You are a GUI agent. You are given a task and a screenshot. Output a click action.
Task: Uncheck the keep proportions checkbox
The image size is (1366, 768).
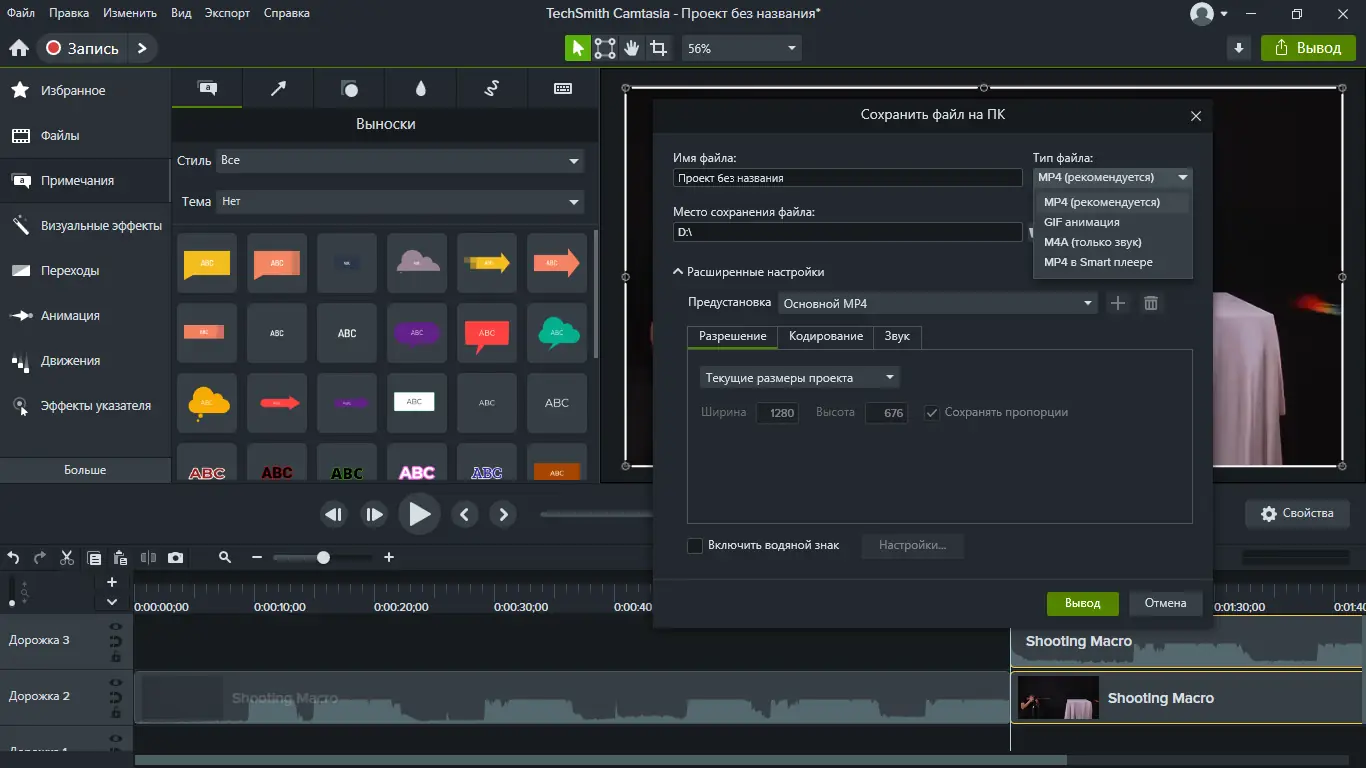[932, 412]
